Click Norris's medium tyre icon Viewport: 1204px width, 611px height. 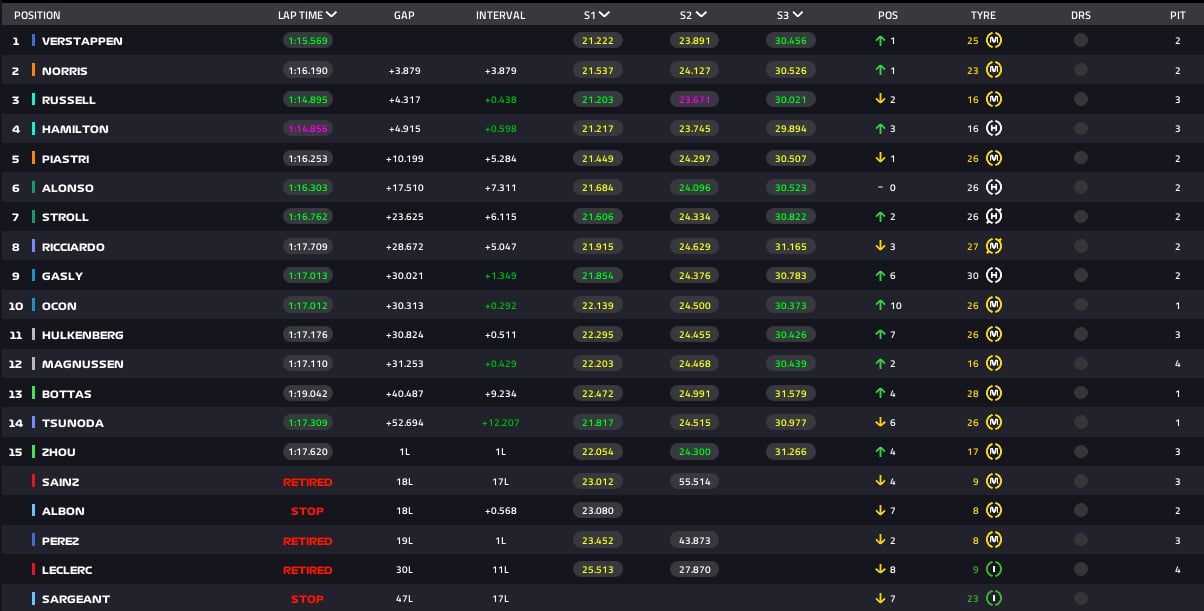pyautogui.click(x=994, y=70)
